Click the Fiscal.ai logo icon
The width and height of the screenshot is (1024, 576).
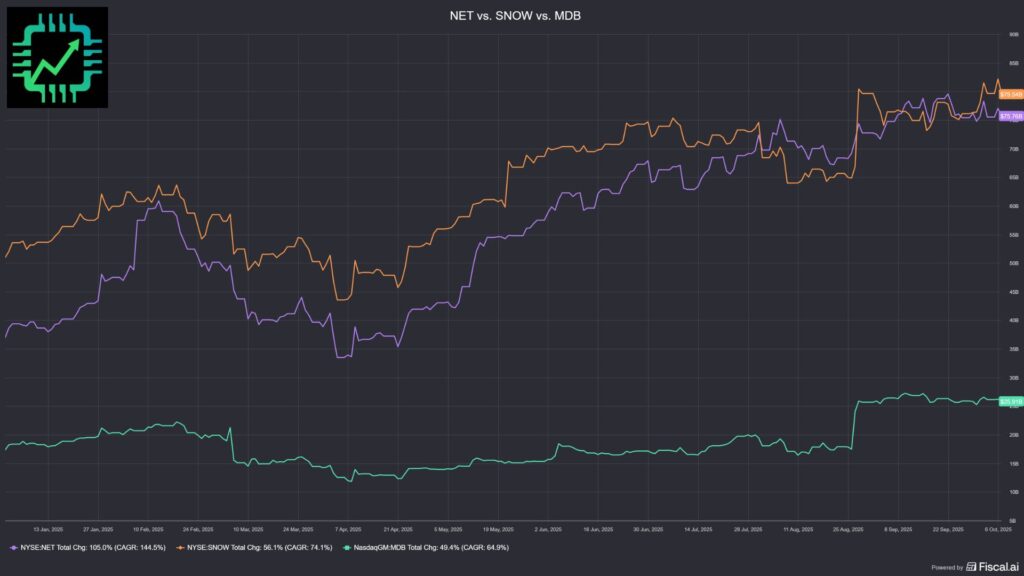click(x=971, y=566)
